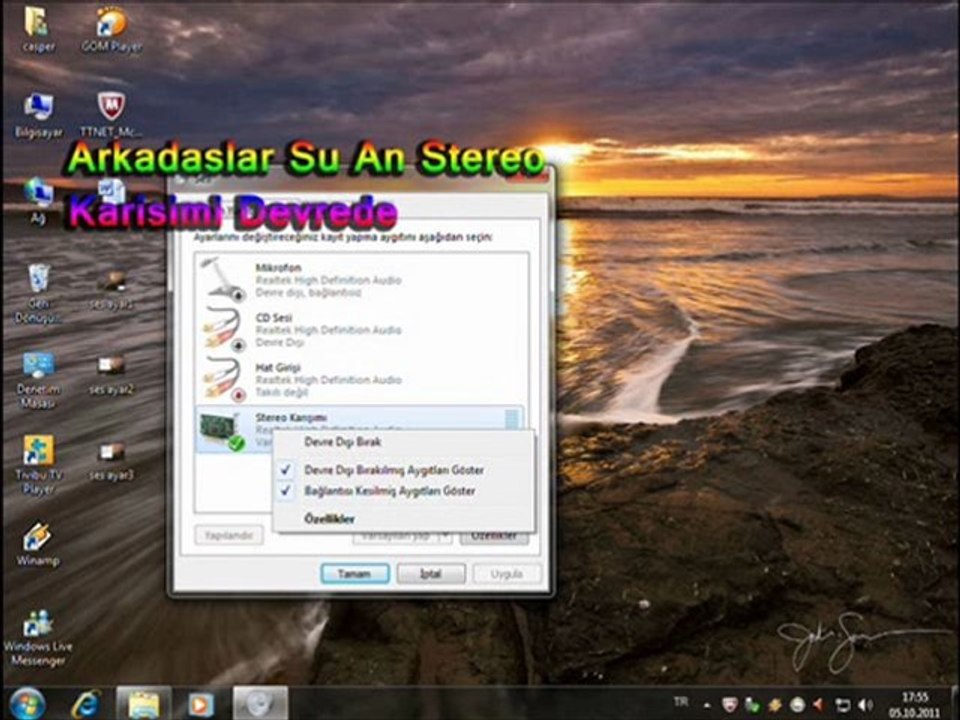Click the network tray icon
Image resolution: width=960 pixels, height=720 pixels.
click(842, 705)
